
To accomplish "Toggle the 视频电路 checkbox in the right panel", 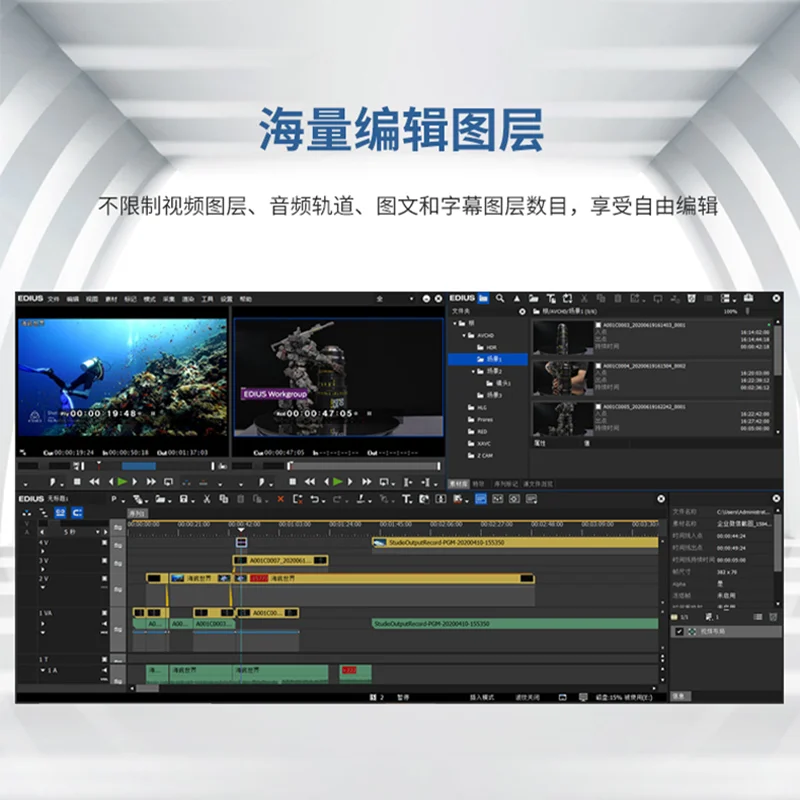I will pyautogui.click(x=679, y=631).
